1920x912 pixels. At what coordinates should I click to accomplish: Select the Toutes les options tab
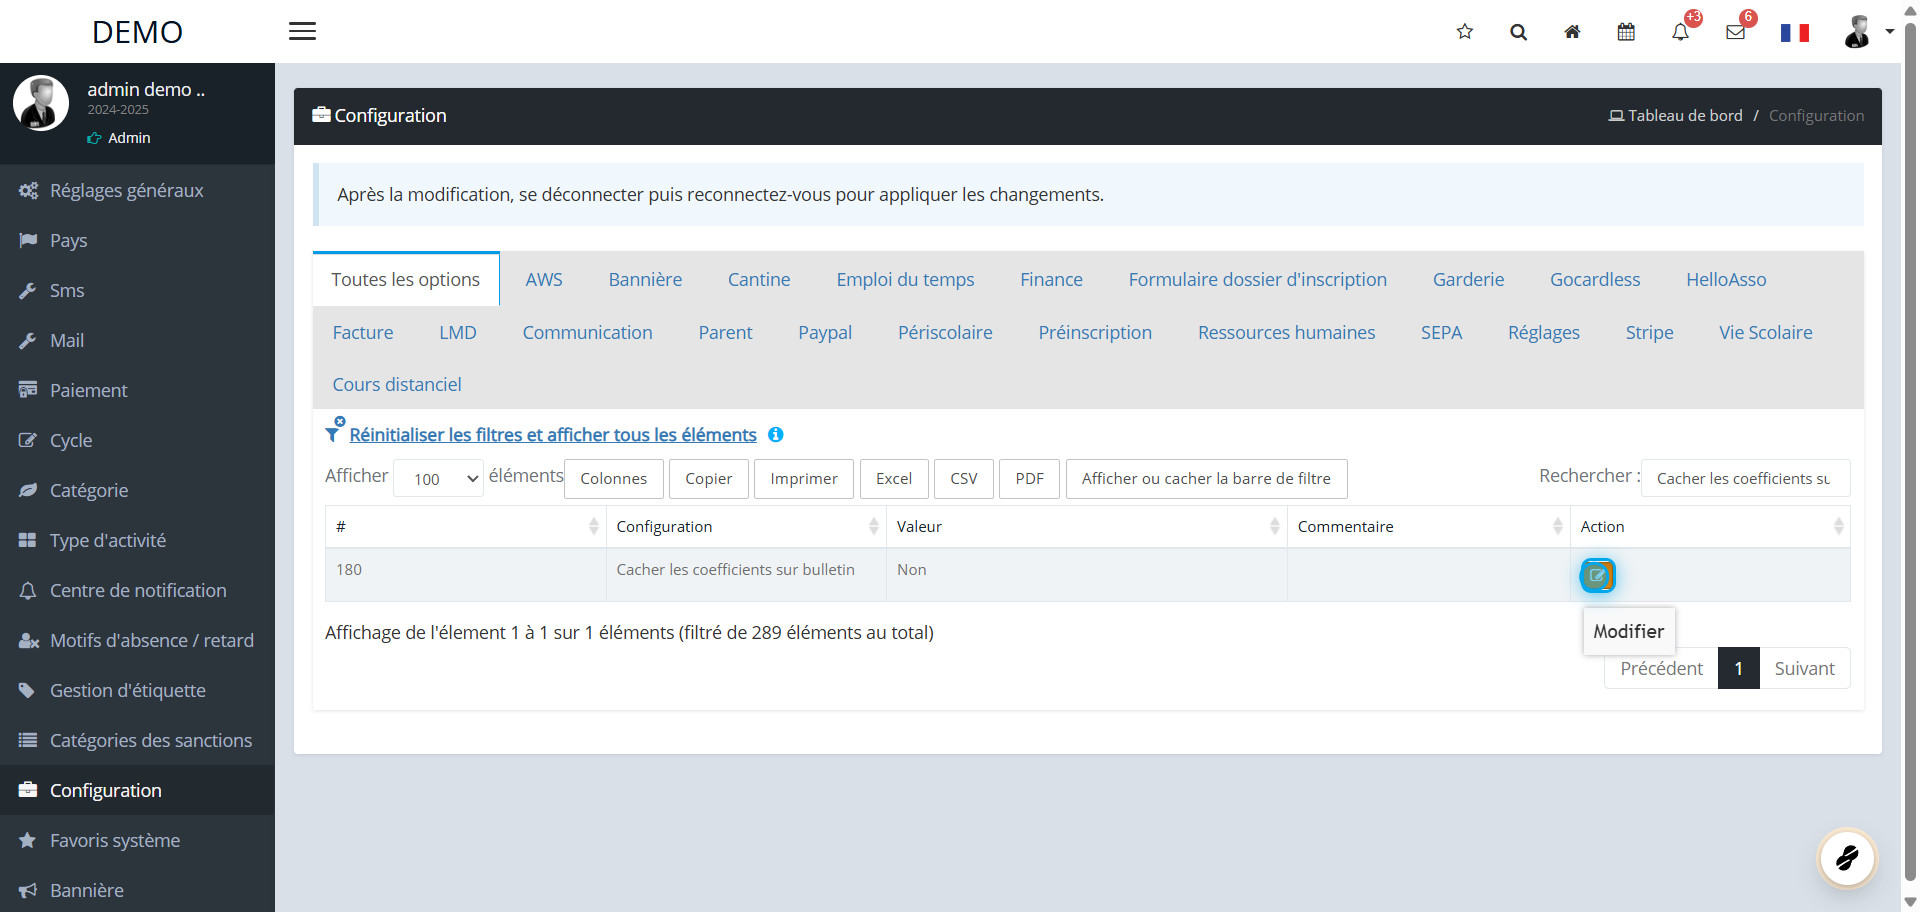406,279
